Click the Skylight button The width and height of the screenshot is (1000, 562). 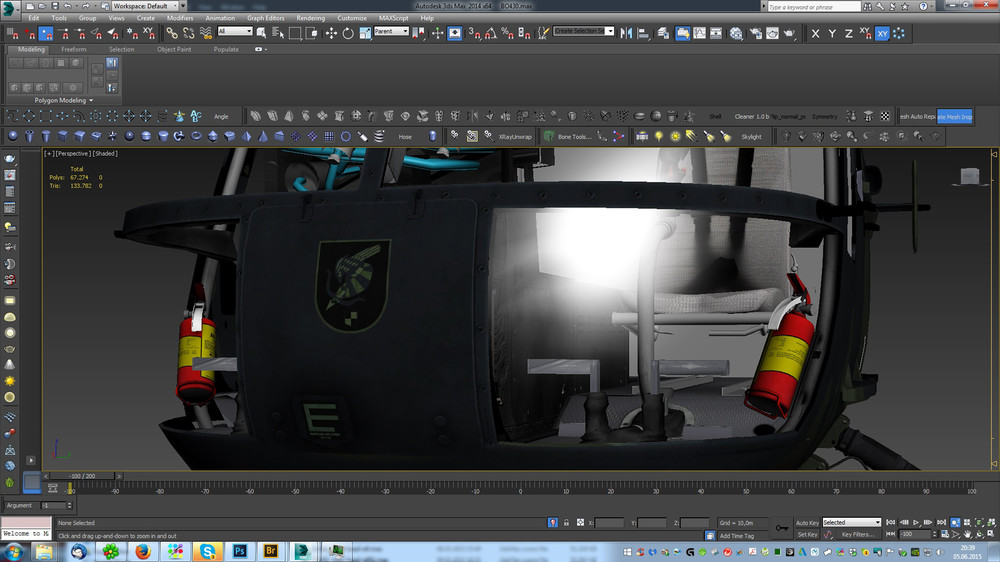751,136
